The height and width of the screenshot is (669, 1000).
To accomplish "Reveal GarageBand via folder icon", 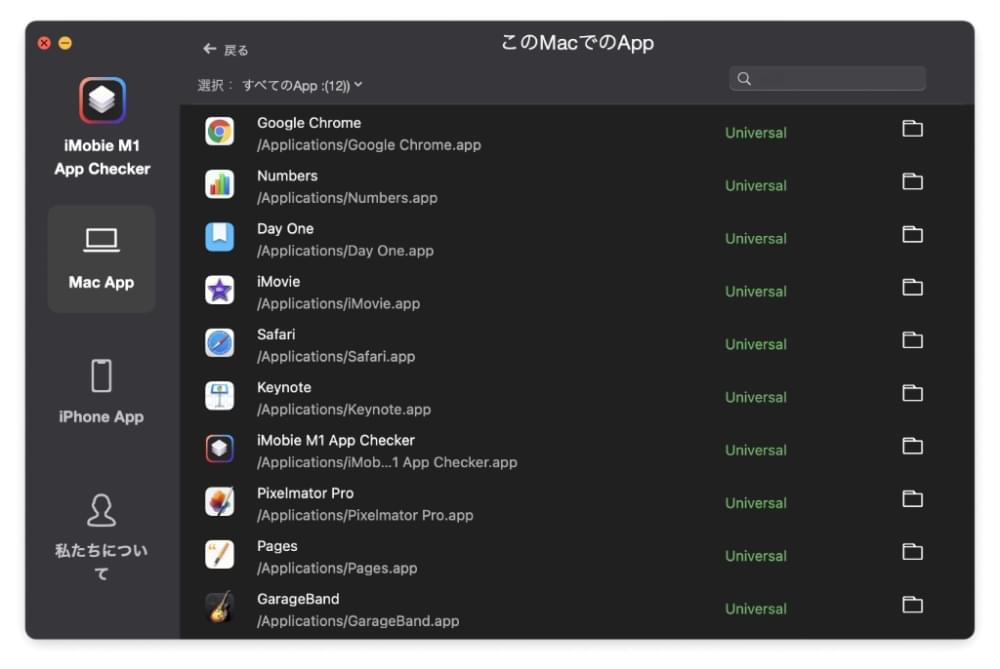I will 912,605.
